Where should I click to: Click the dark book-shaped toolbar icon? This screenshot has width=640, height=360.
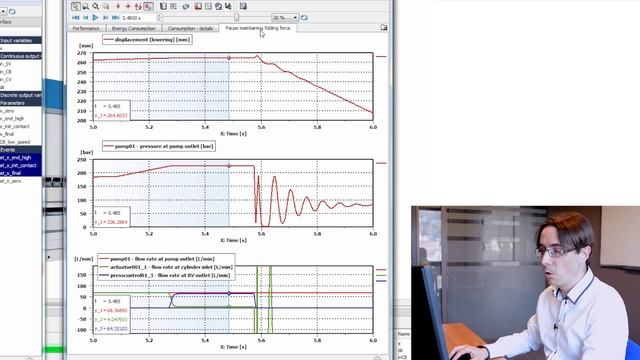(163, 6)
